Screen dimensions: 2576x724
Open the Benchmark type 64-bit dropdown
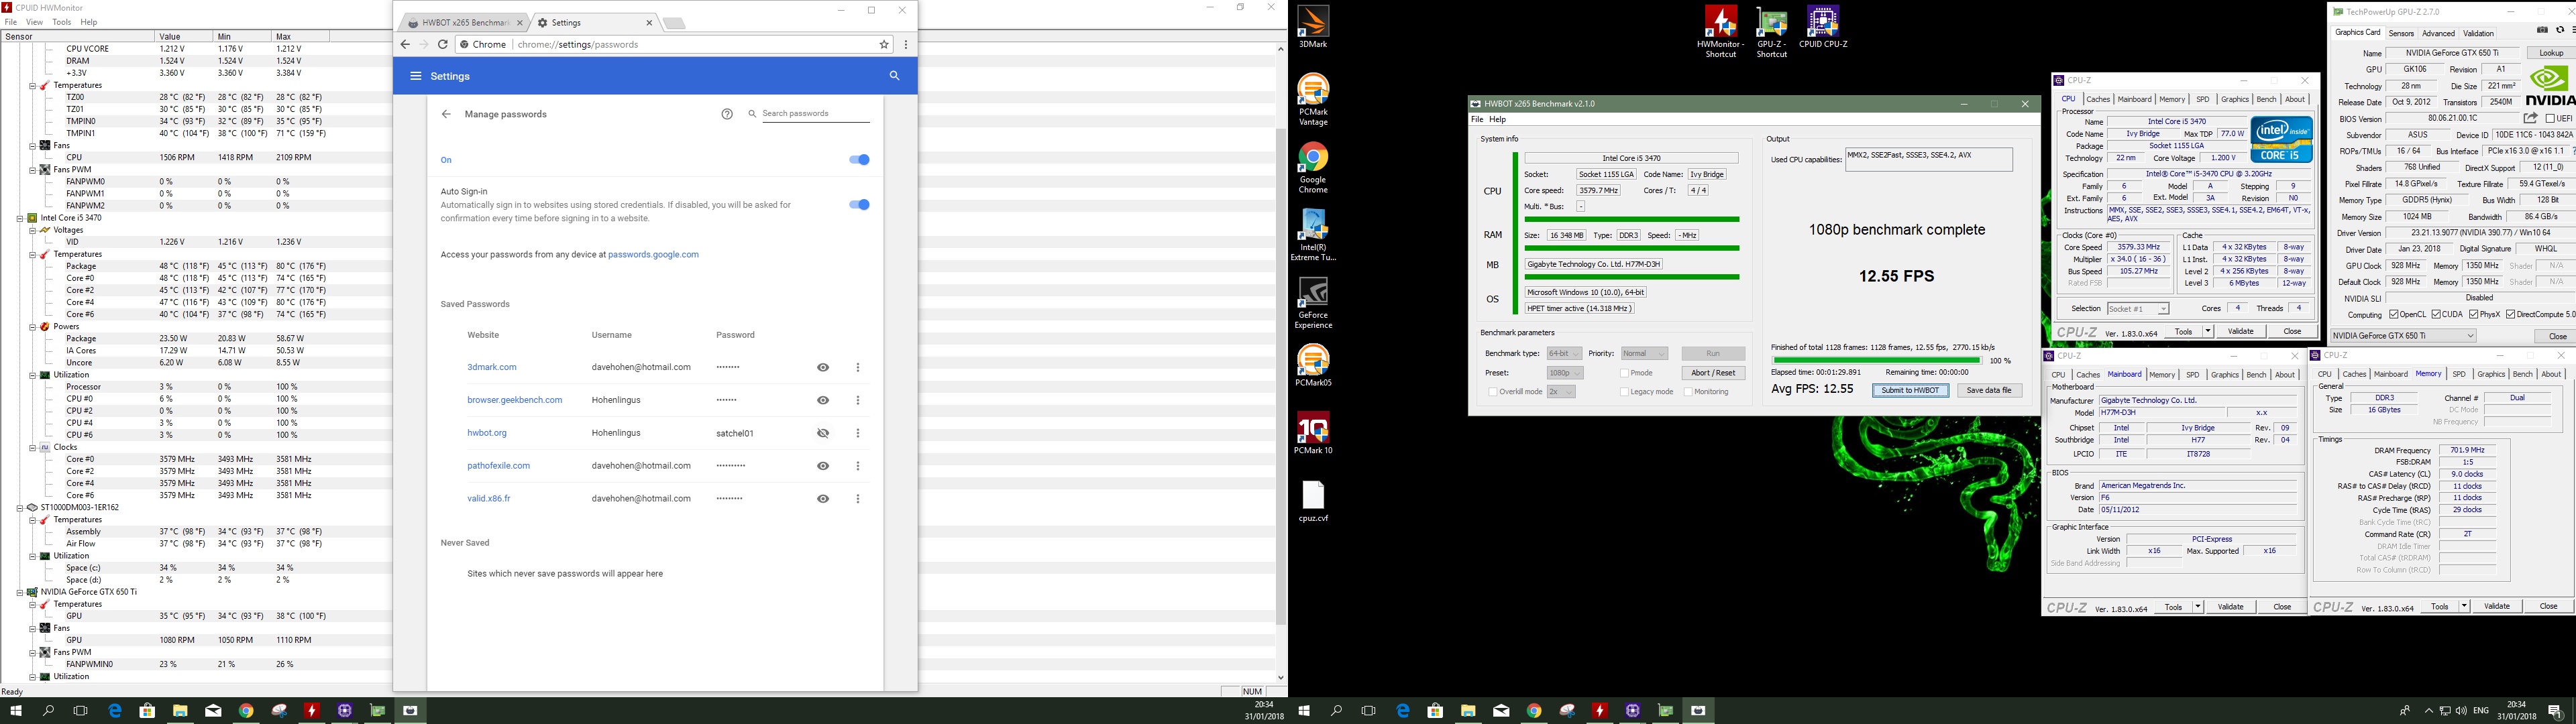(1564, 354)
